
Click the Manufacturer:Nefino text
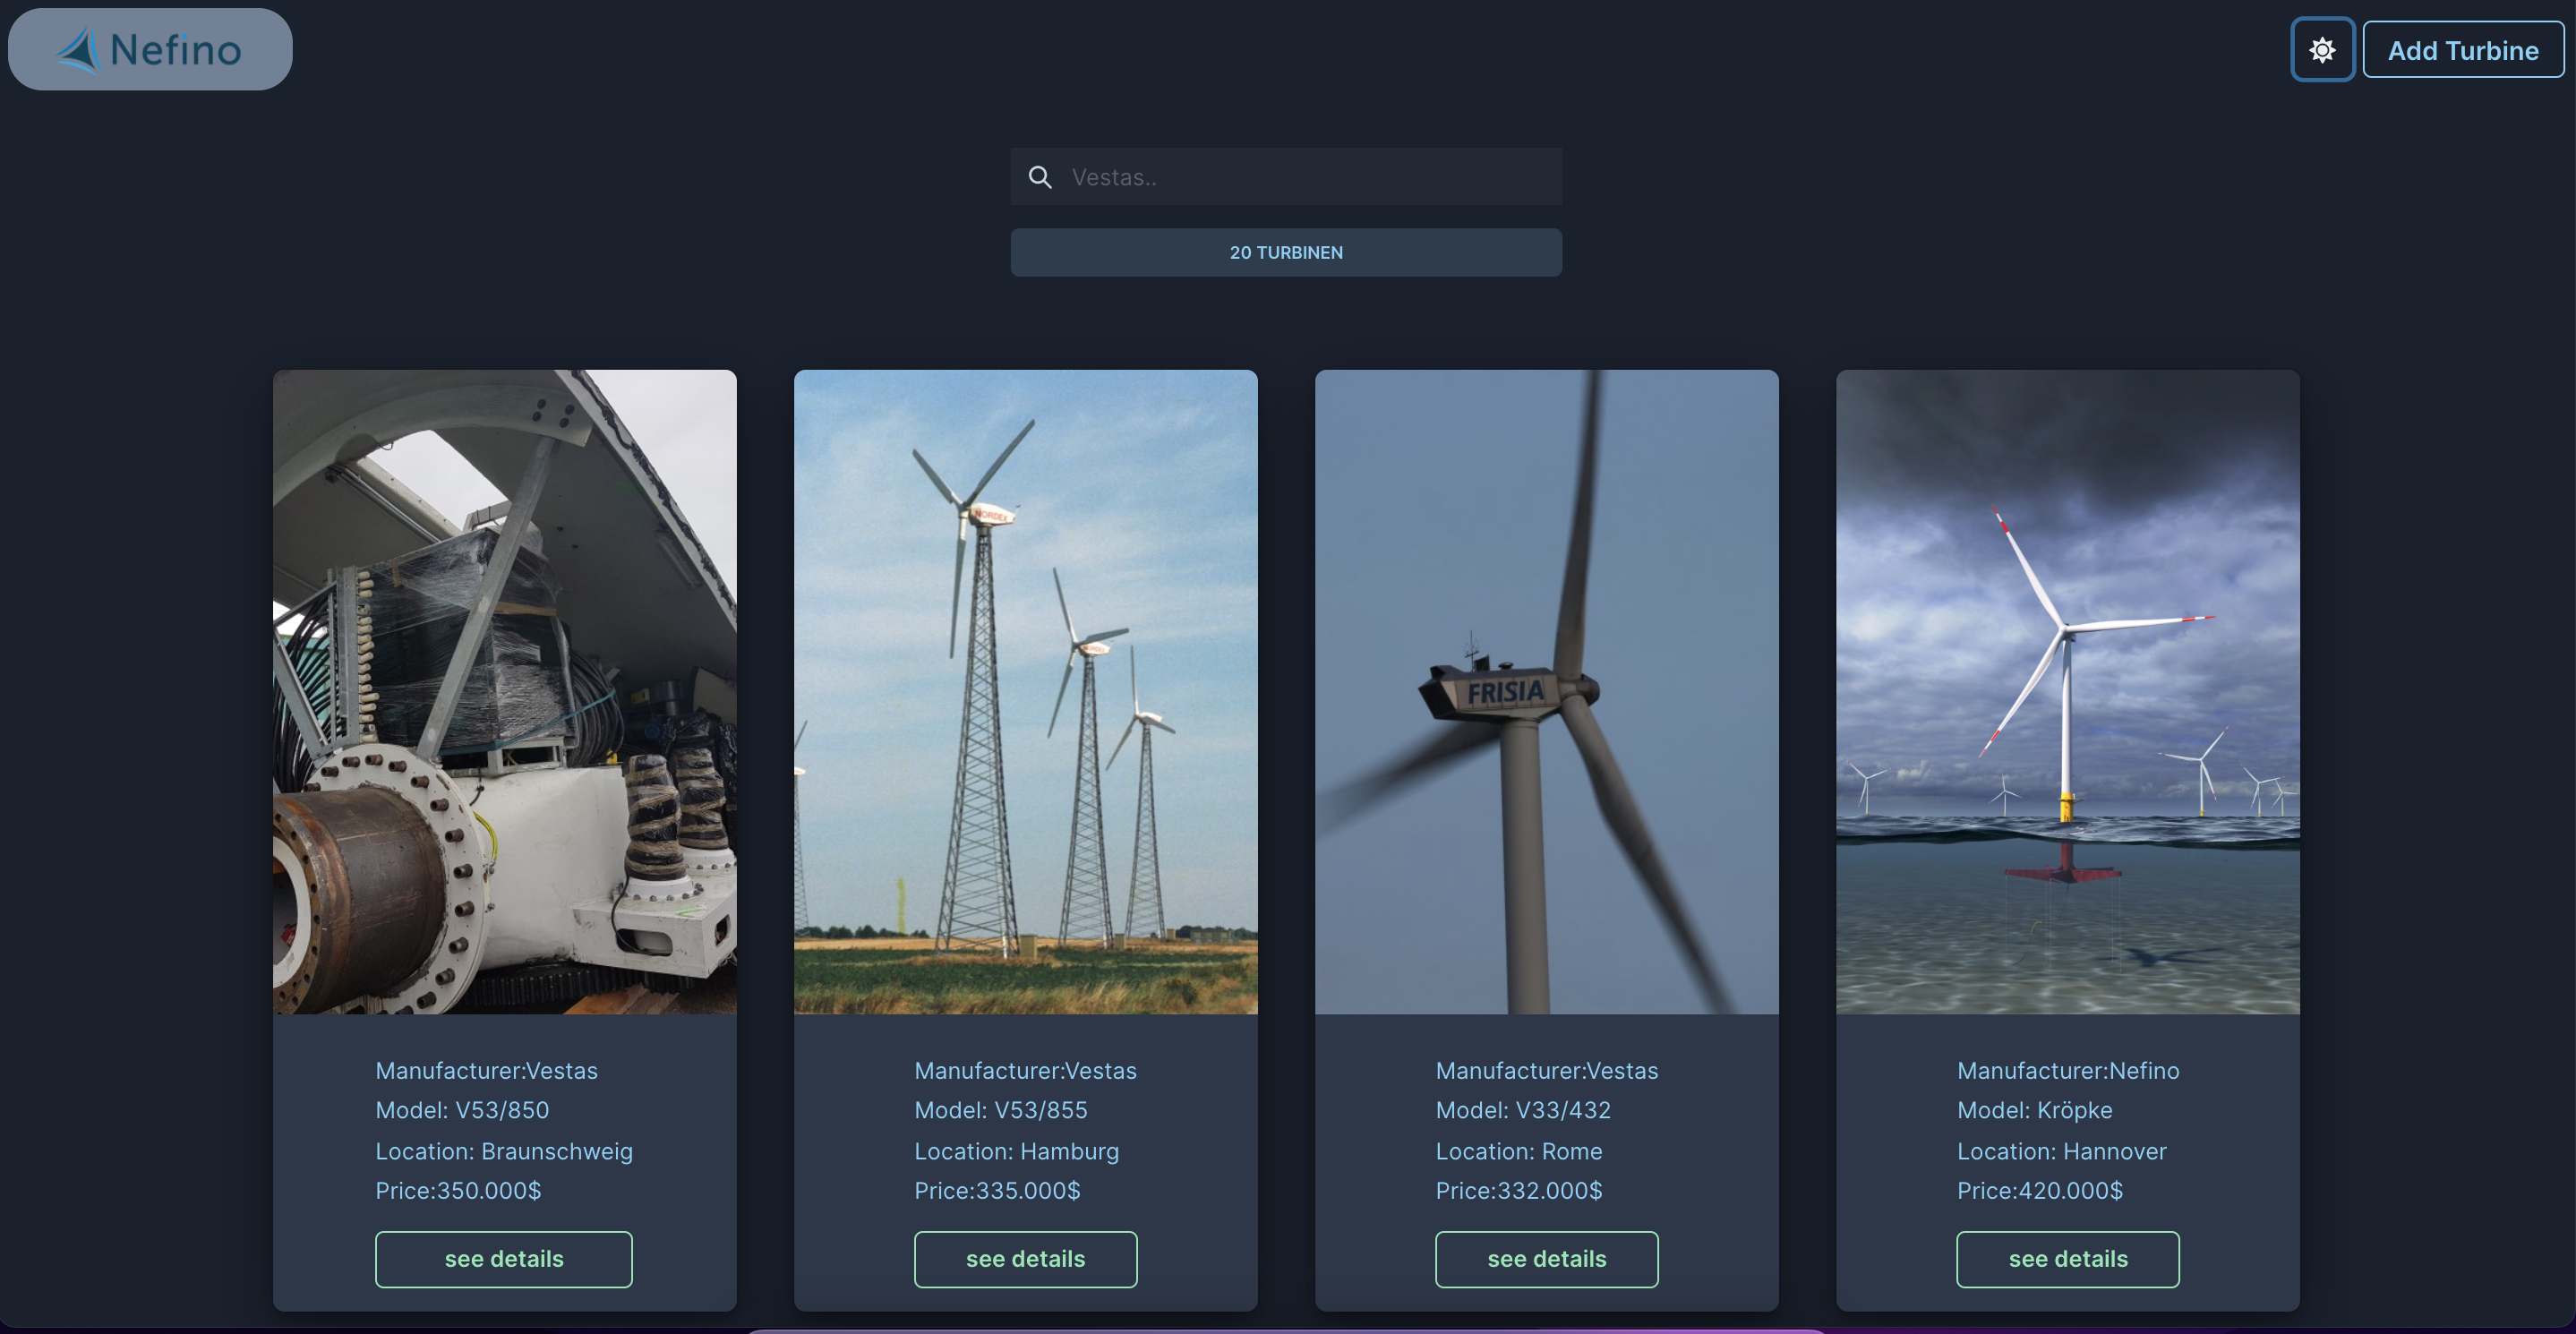[x=2067, y=1071]
